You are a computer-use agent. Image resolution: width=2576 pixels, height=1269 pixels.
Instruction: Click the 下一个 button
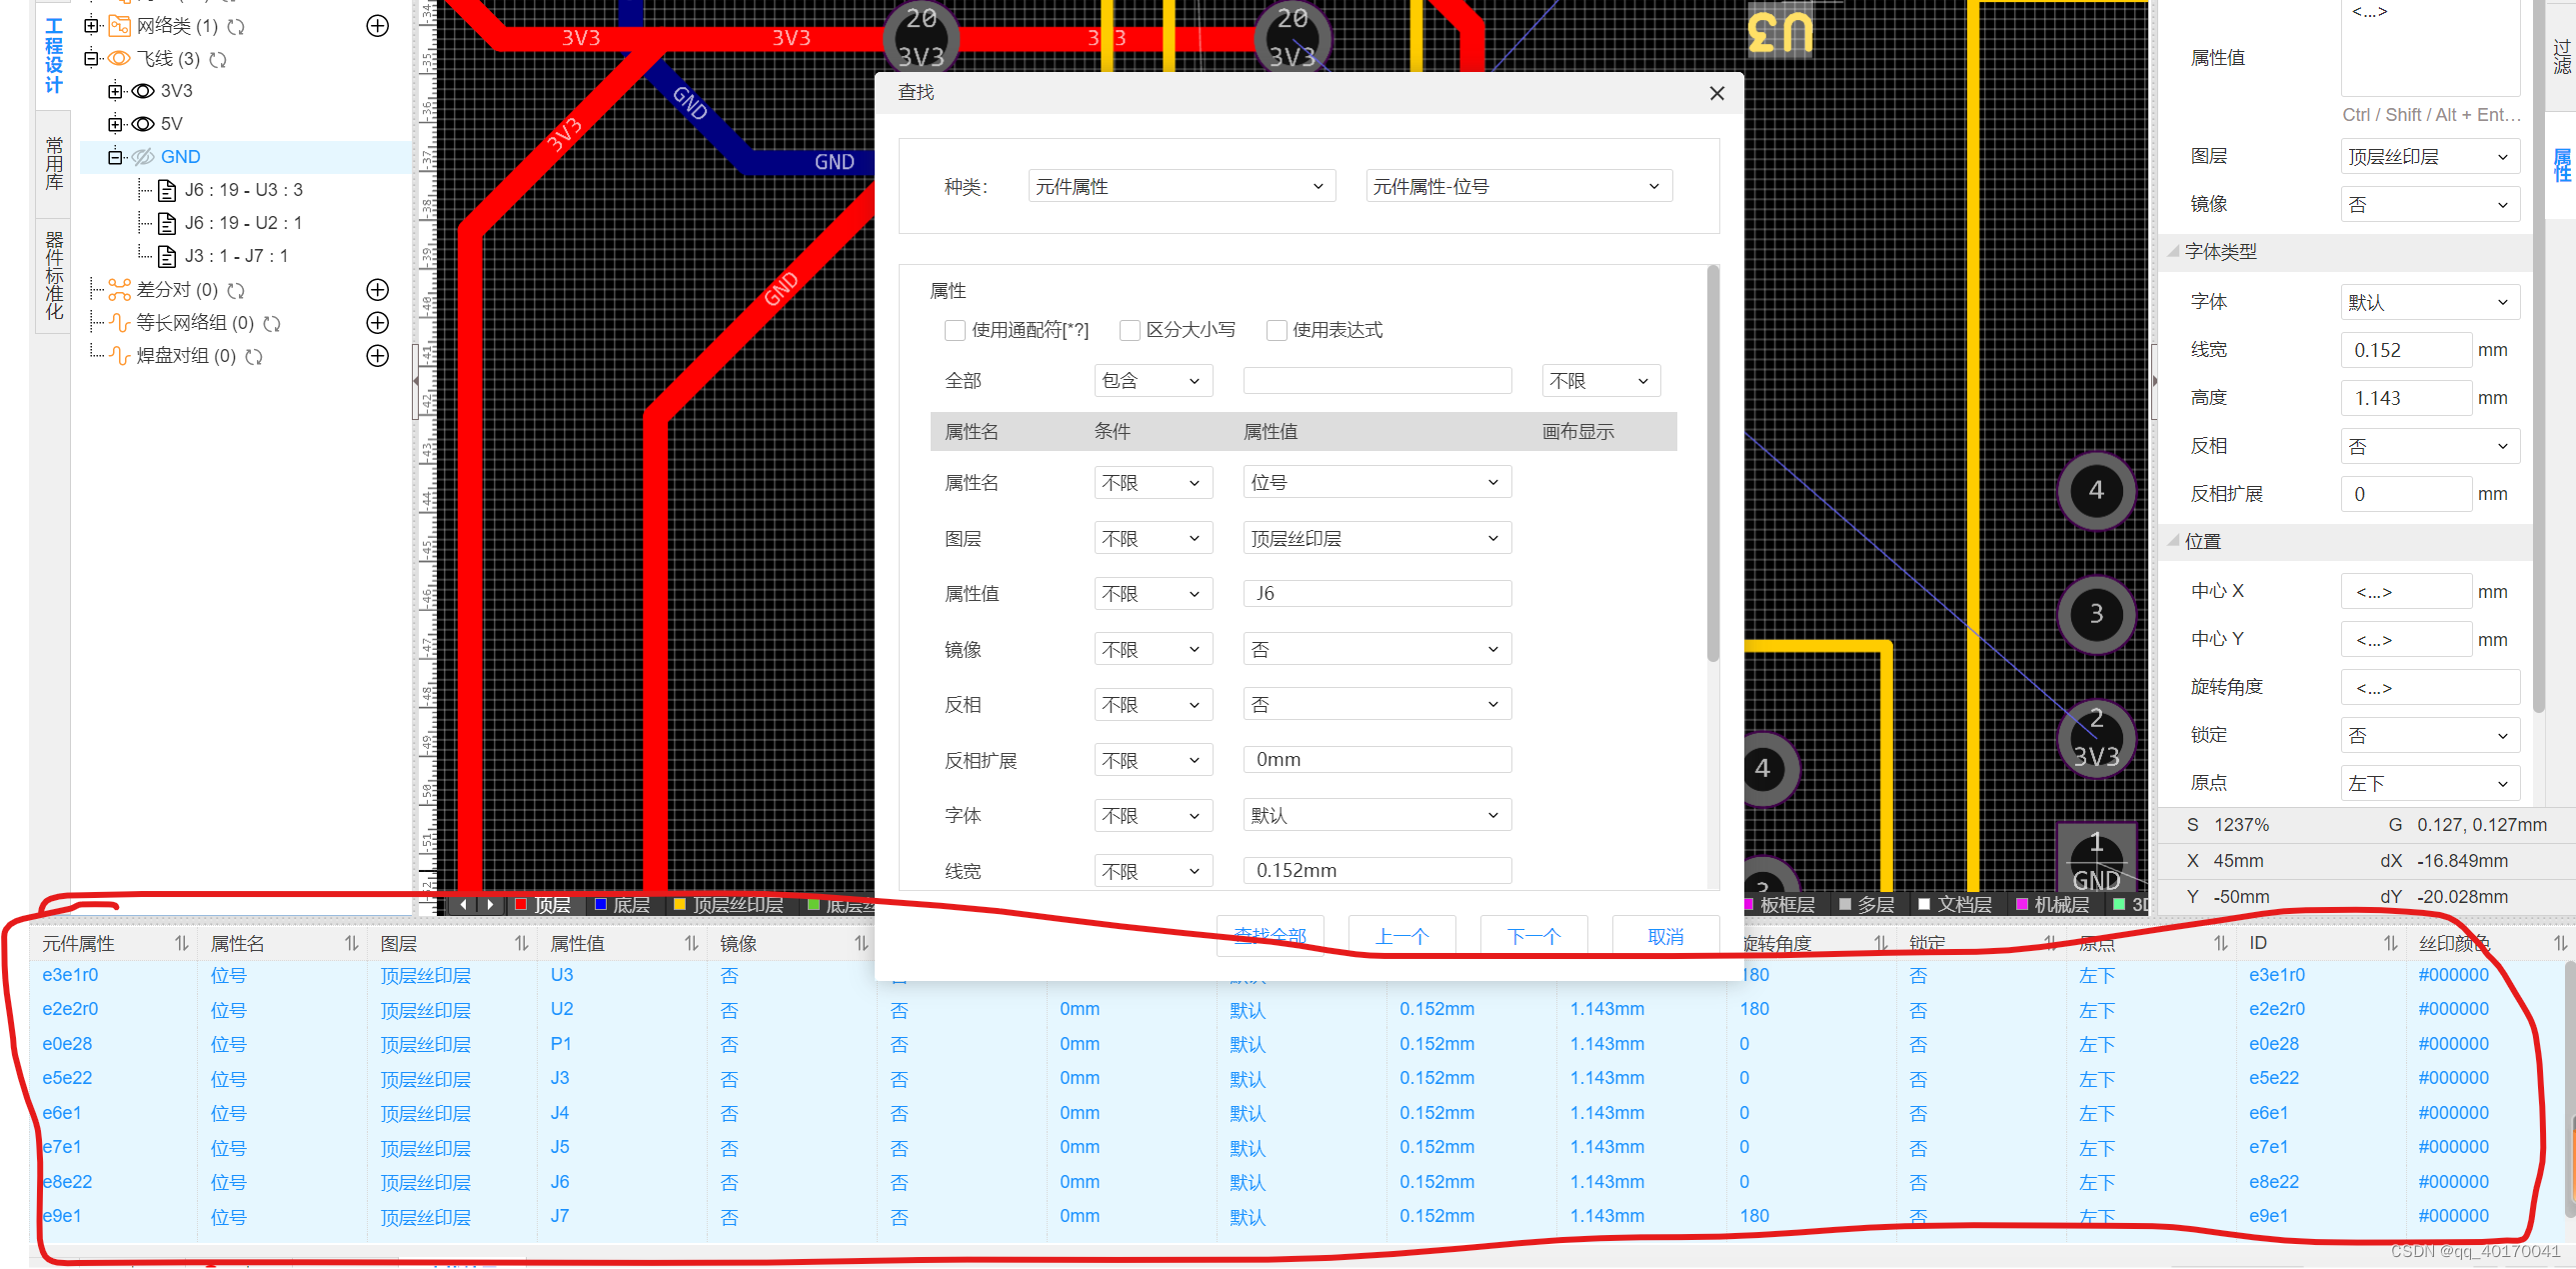point(1533,936)
